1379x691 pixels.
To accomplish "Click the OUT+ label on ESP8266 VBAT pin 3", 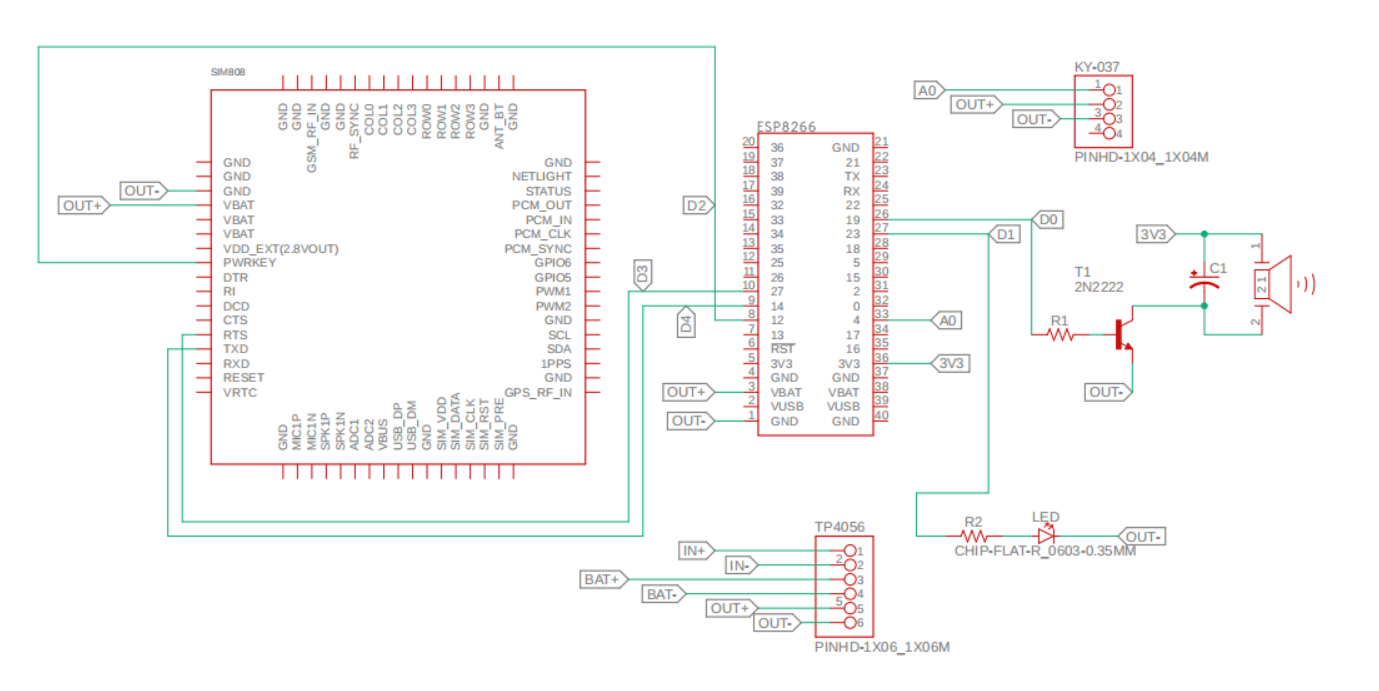I will pos(688,392).
